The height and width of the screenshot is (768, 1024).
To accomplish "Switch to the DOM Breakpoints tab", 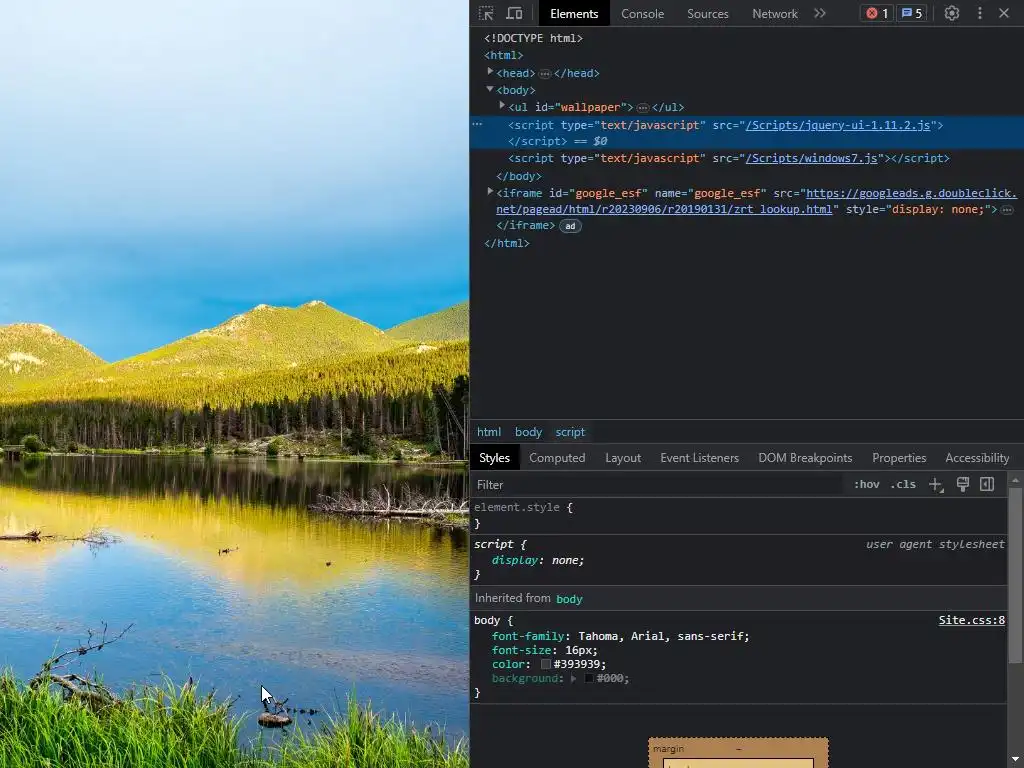I will pos(805,458).
